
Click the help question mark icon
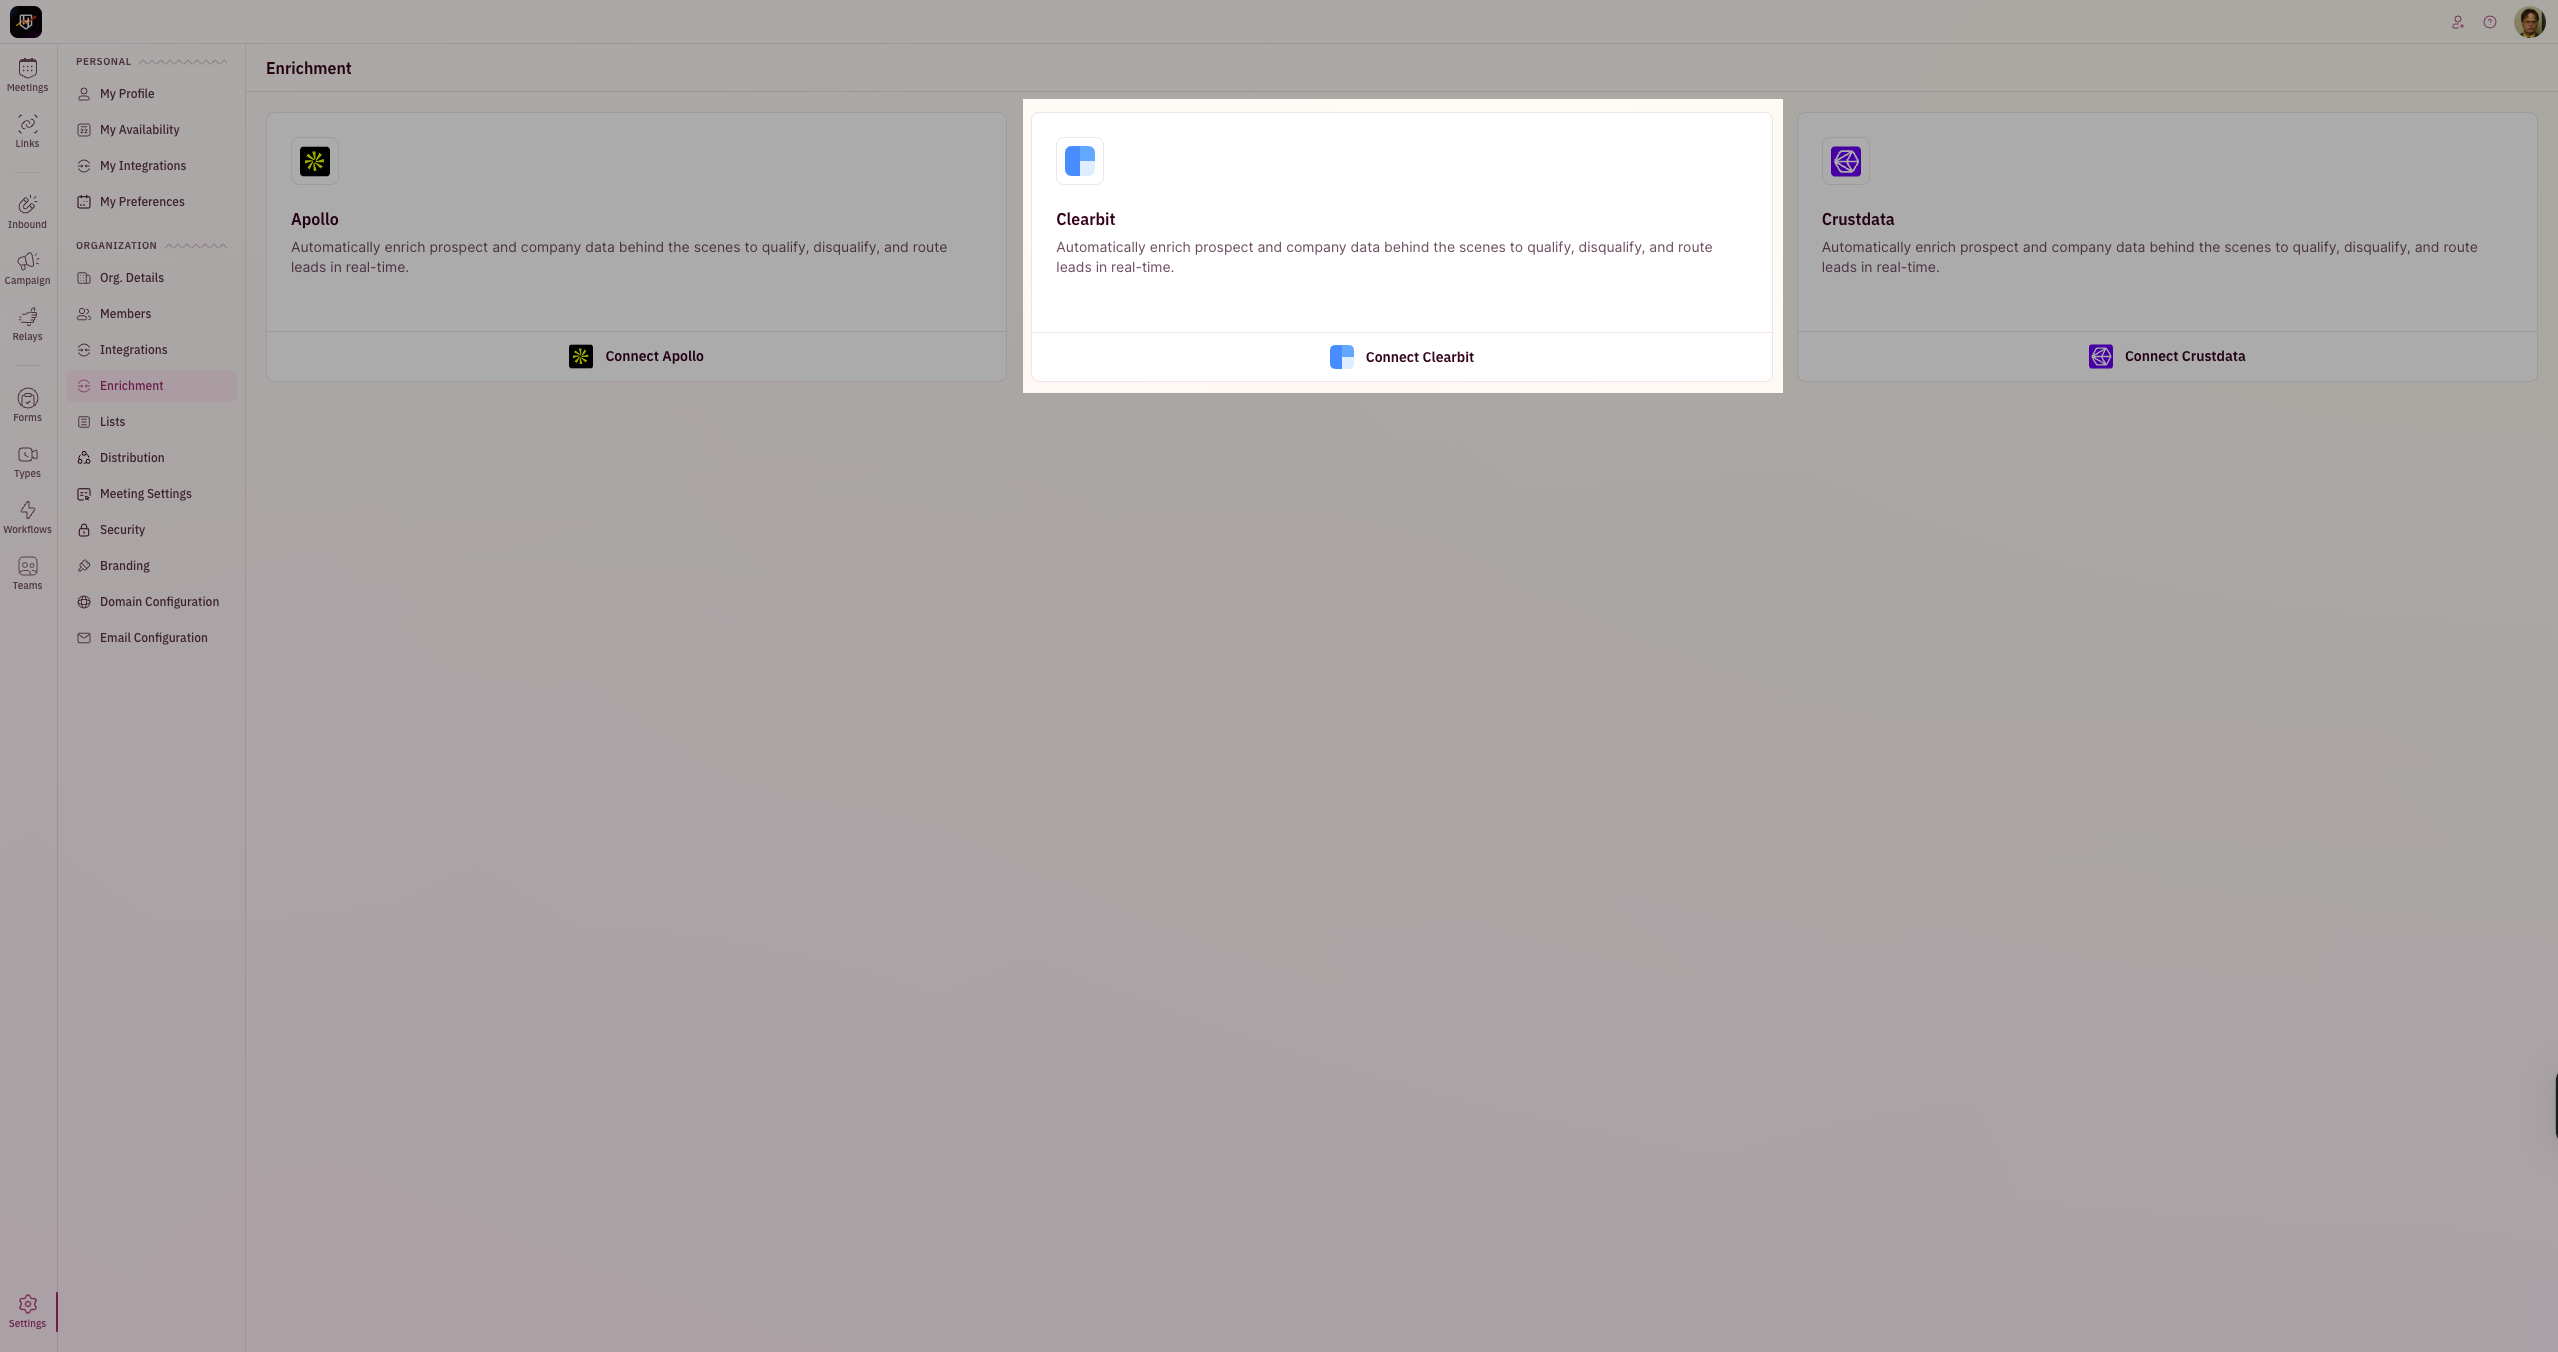tap(2489, 22)
